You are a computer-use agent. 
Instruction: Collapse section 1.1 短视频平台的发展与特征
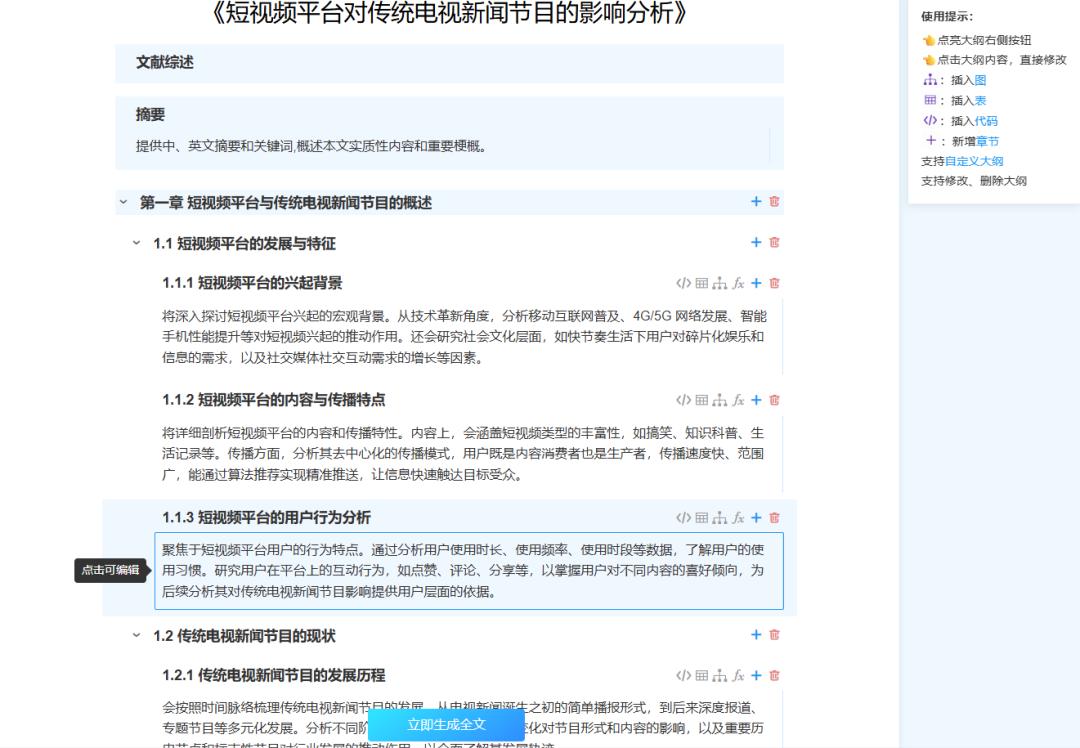136,242
